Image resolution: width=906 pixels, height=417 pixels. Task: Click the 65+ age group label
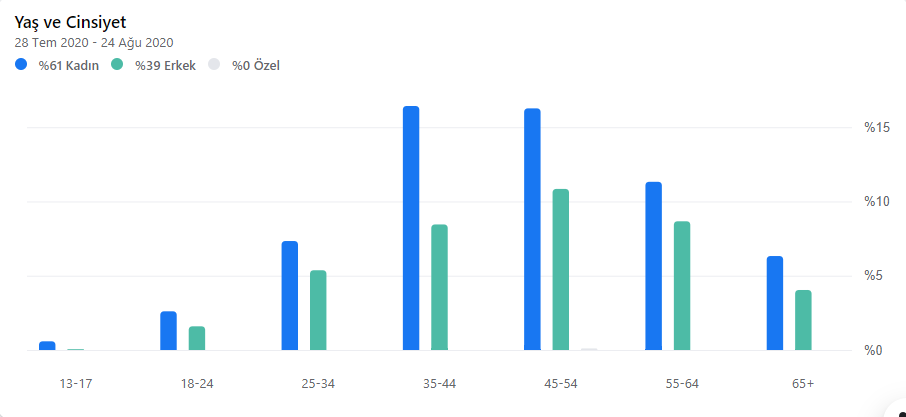point(803,384)
